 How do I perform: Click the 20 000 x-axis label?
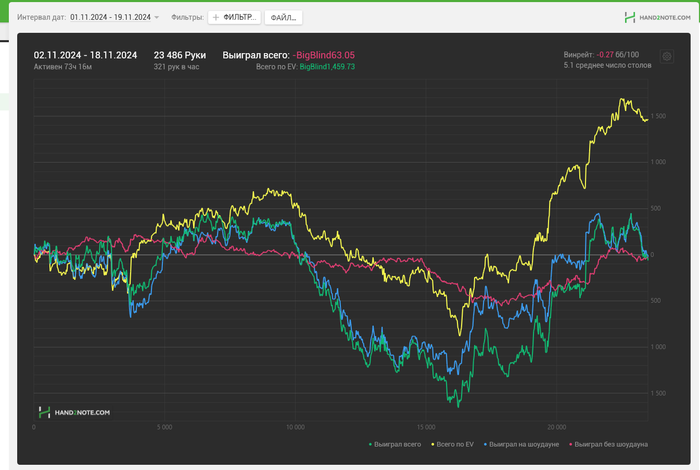click(x=557, y=428)
